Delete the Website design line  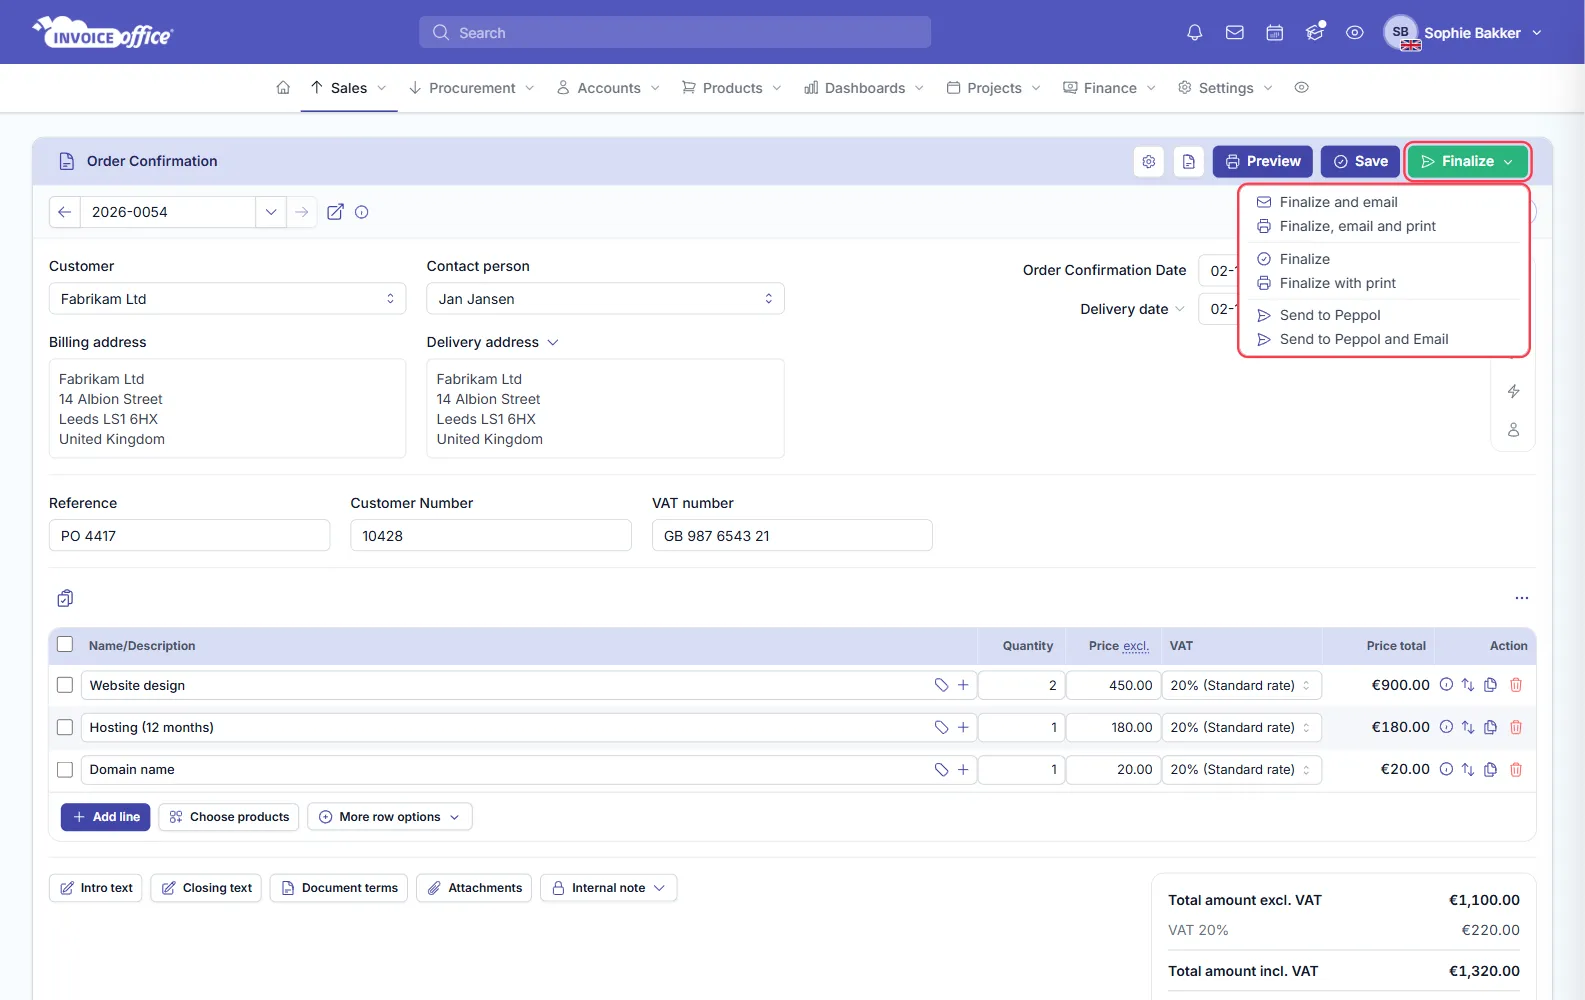click(x=1516, y=685)
